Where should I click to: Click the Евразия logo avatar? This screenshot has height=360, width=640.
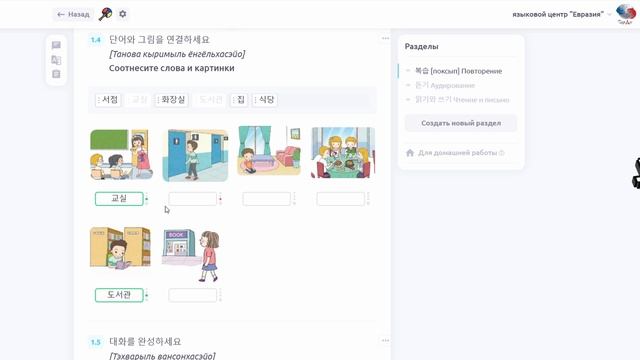pyautogui.click(x=626, y=13)
